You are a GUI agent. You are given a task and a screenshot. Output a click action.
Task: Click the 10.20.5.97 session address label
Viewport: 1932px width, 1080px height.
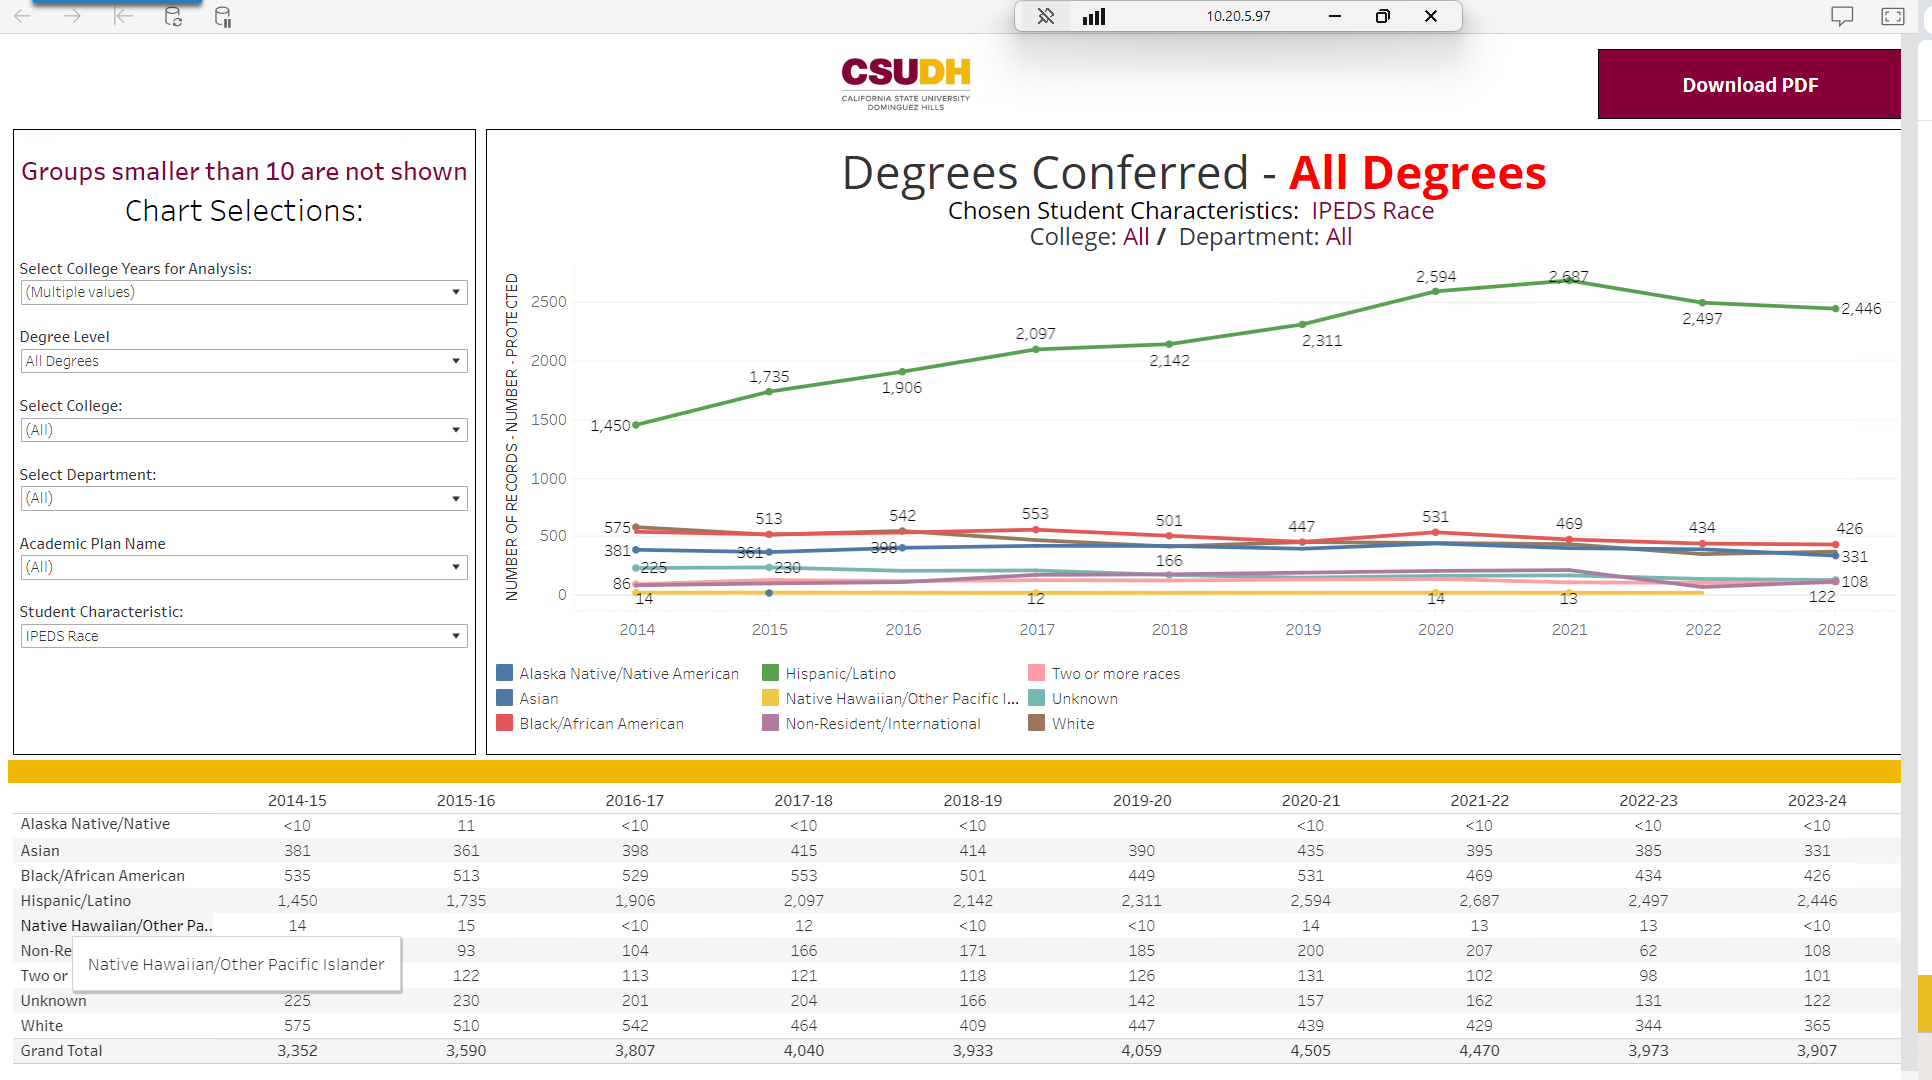point(1238,16)
